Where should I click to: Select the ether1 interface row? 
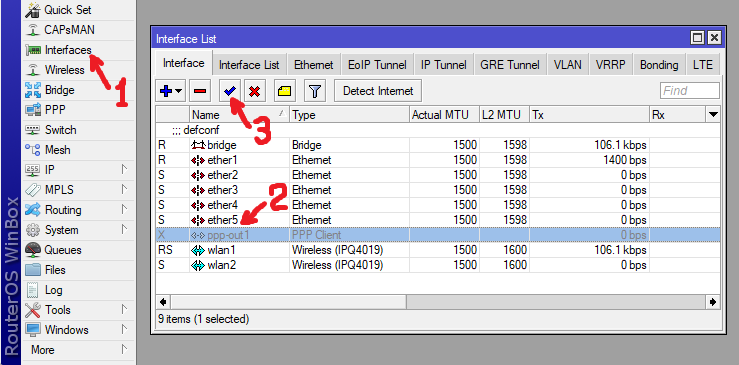[x=438, y=160]
